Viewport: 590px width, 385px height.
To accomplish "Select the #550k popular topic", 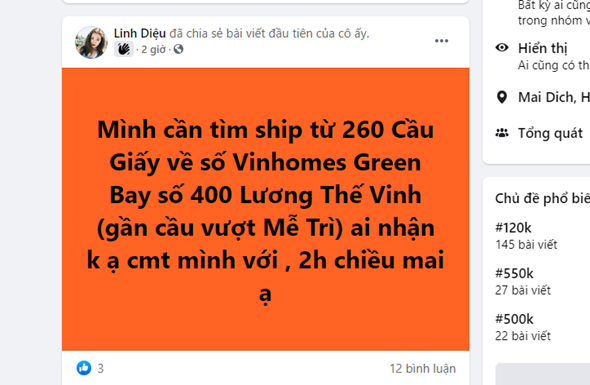I will 514,273.
